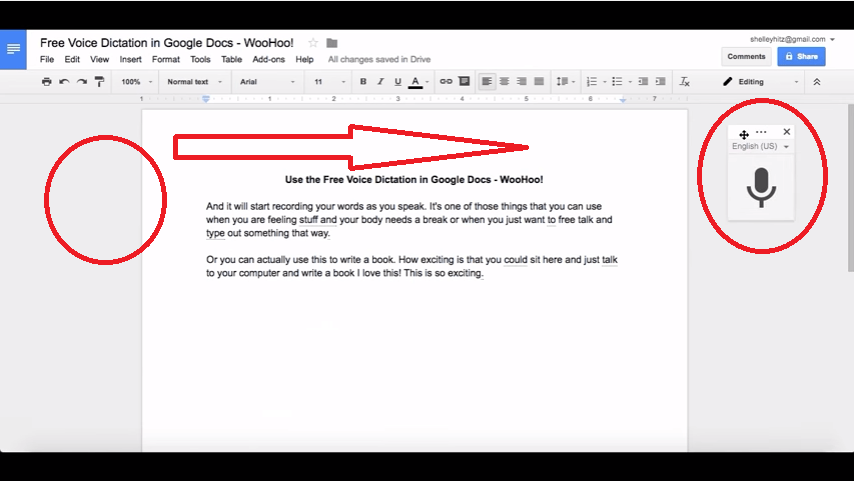Image resolution: width=854 pixels, height=481 pixels.
Task: Open the Table menu
Action: click(x=231, y=59)
